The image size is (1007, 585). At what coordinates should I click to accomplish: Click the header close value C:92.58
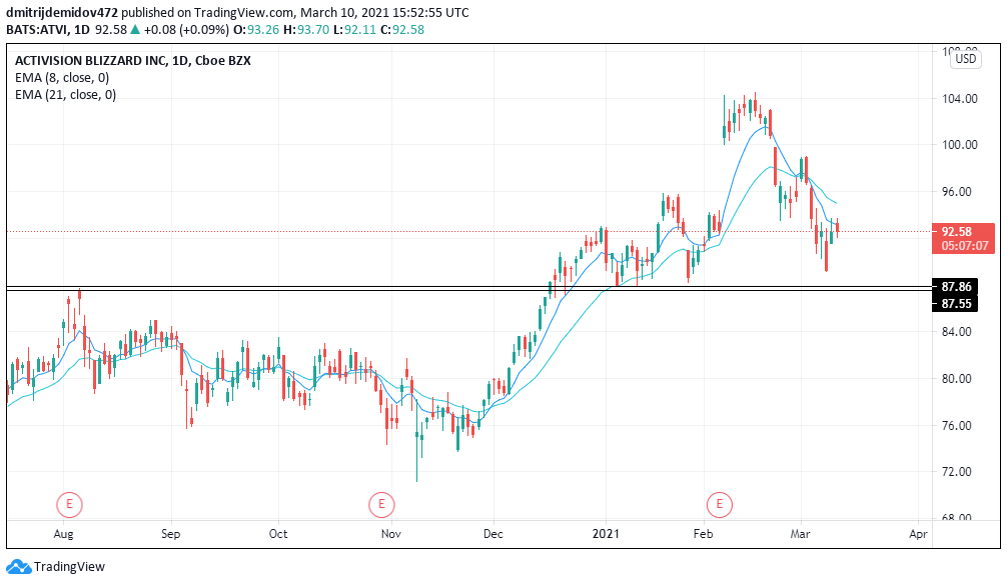tap(402, 30)
